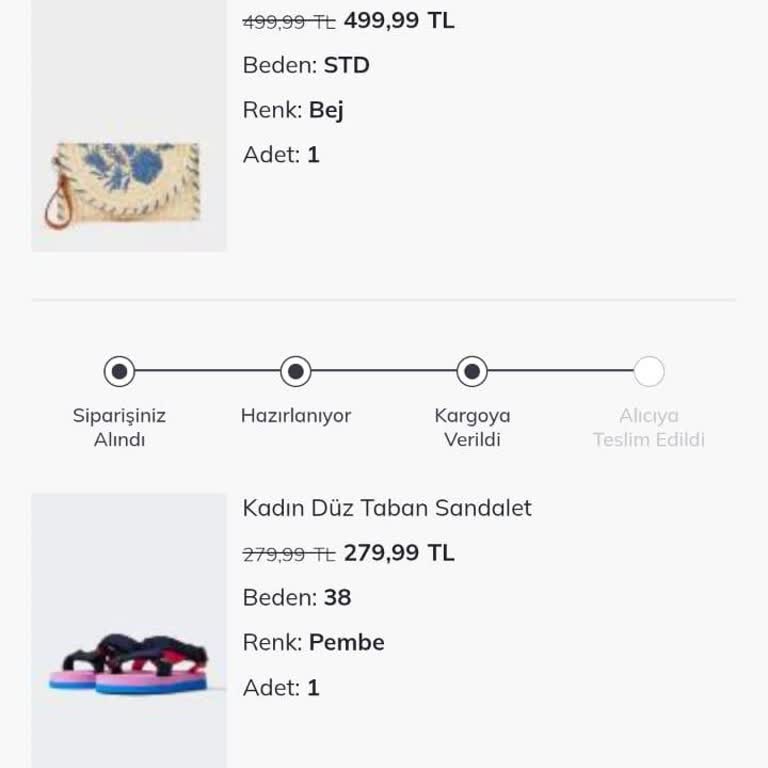The image size is (768, 768).
Task: Click the Siparişiniz Alındı status label
Action: 119,428
